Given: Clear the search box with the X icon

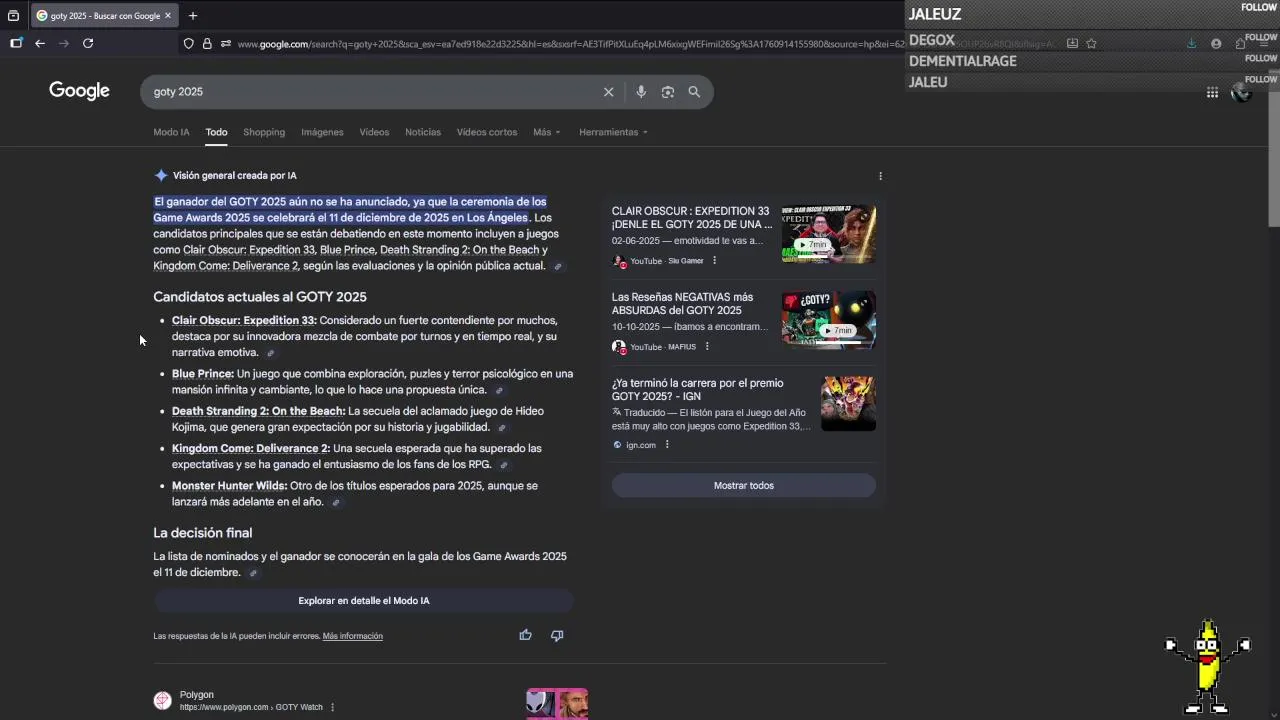Looking at the screenshot, I should click(608, 92).
